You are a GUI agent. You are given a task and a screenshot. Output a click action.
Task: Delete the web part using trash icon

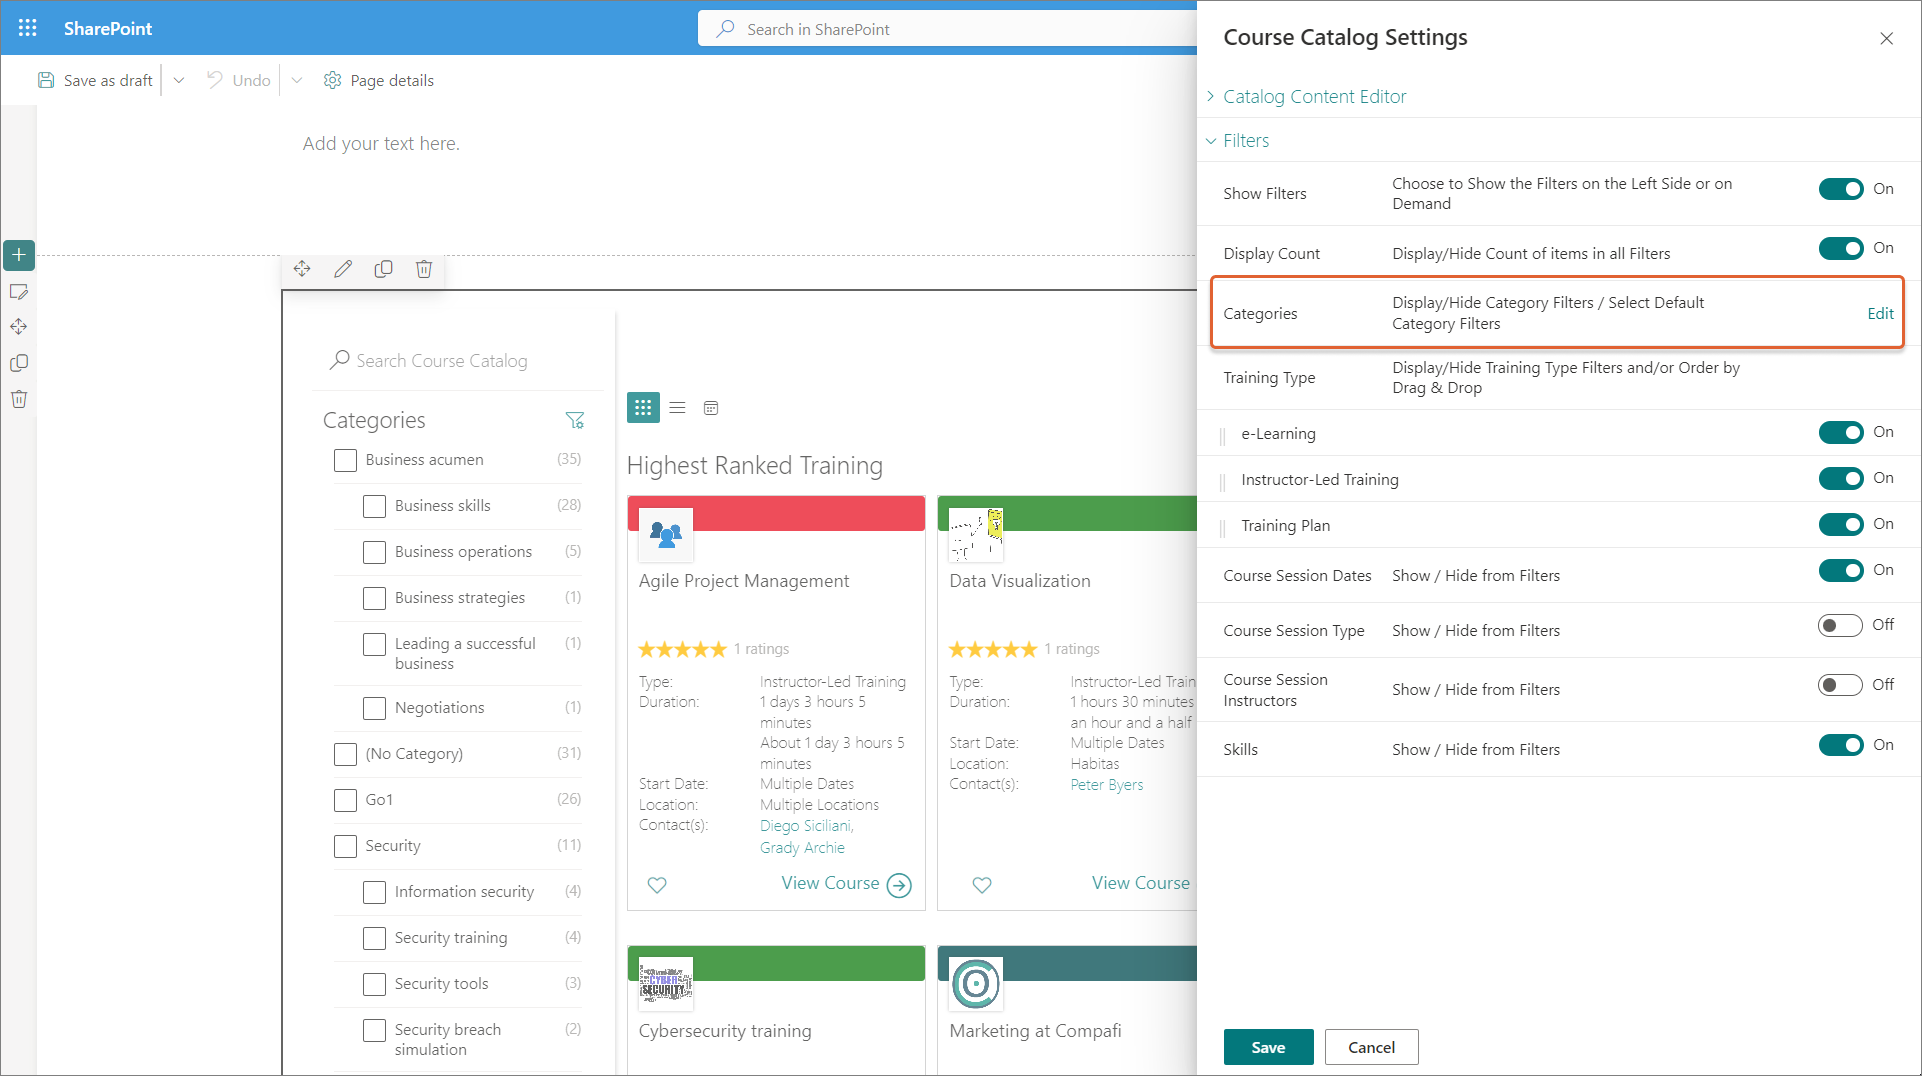pos(424,269)
